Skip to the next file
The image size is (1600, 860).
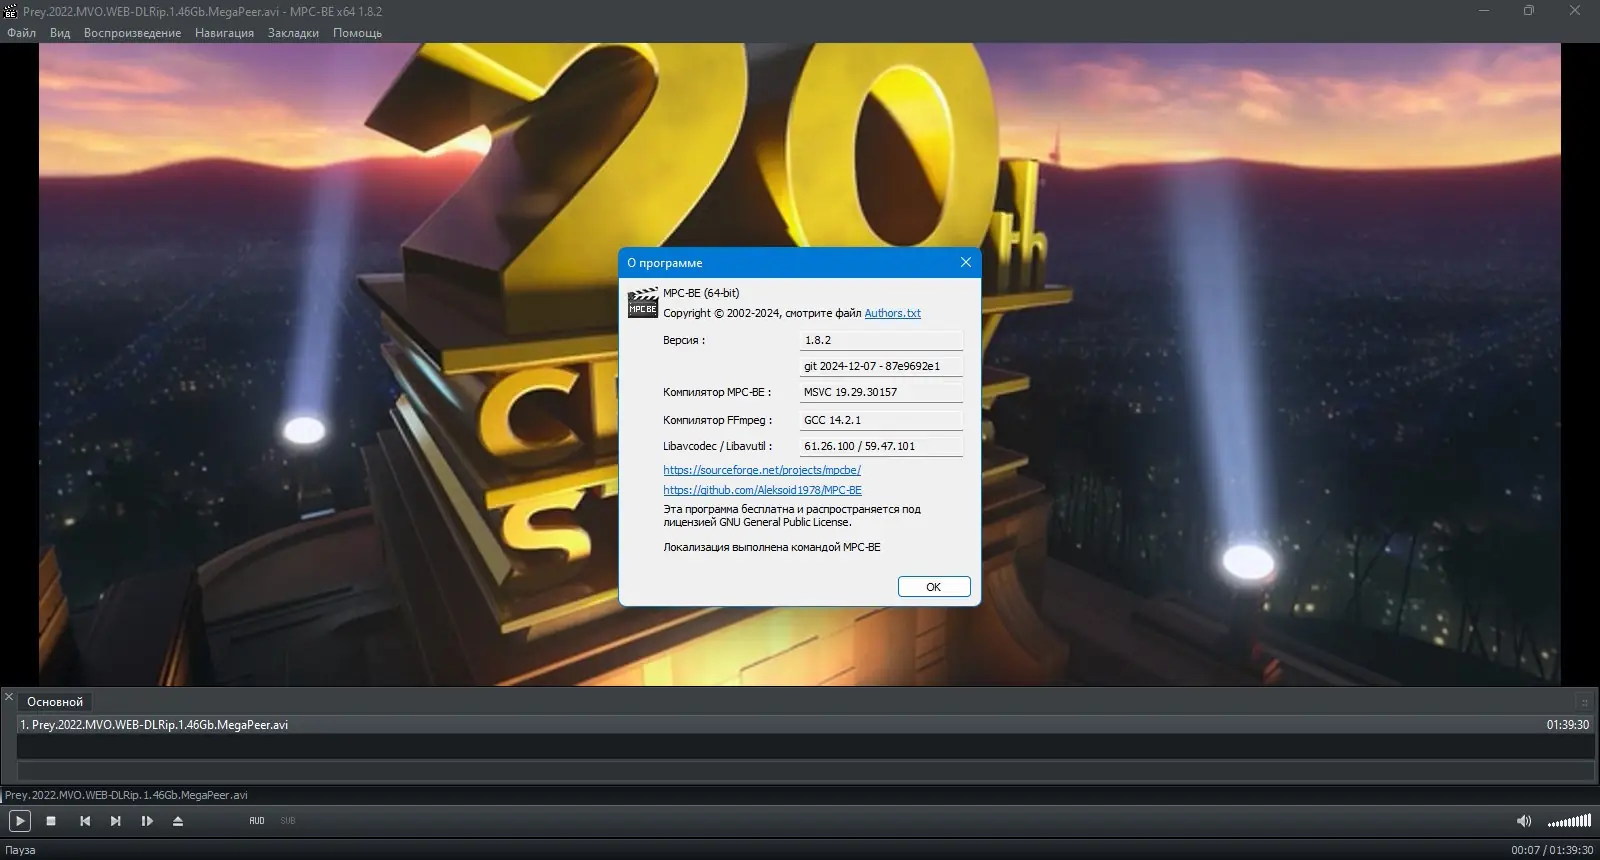coord(116,821)
